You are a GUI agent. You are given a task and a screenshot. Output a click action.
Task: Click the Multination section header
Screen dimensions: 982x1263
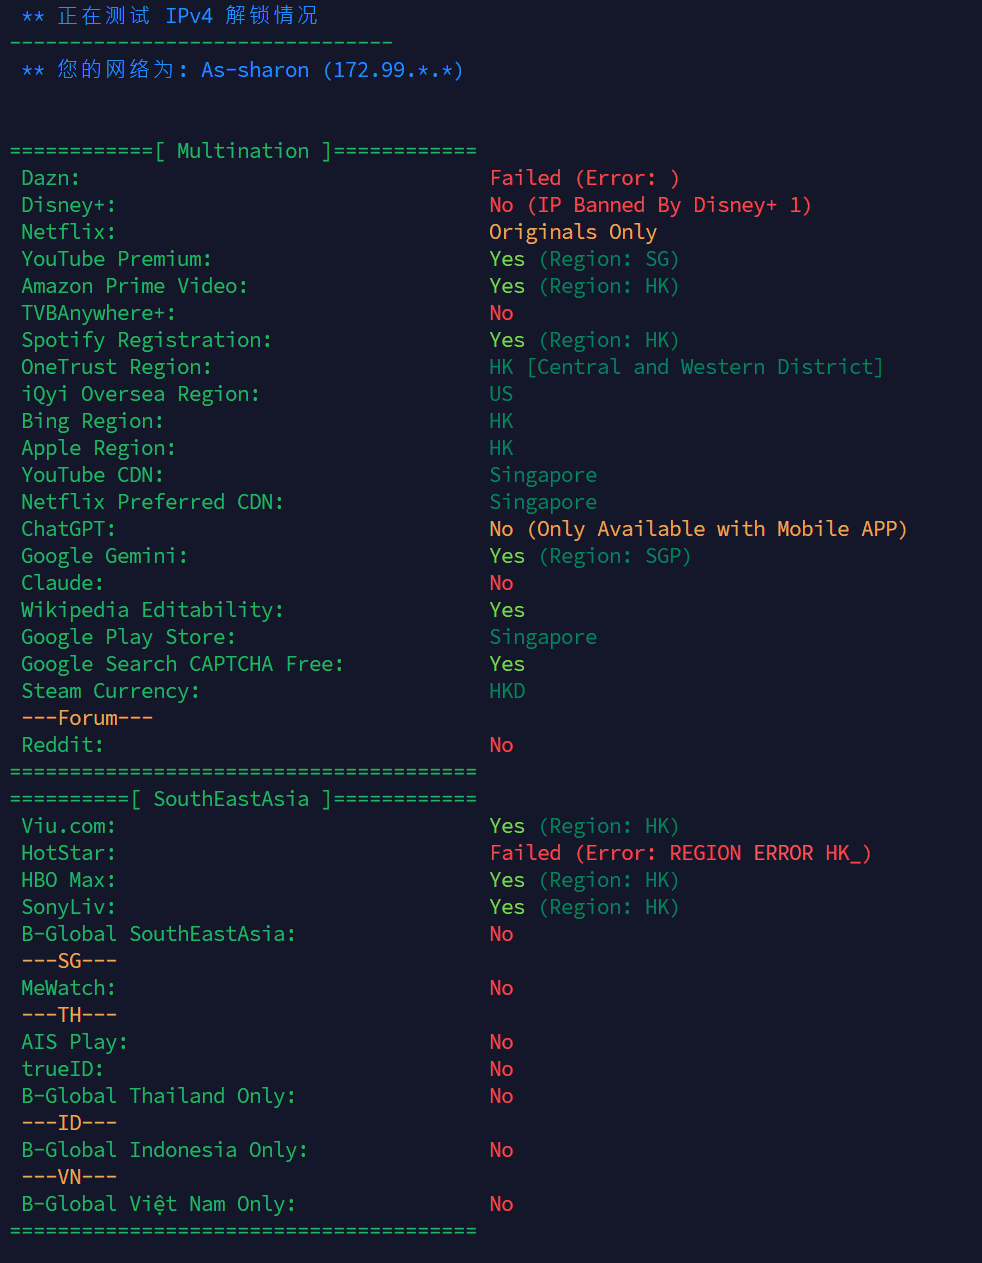(243, 151)
